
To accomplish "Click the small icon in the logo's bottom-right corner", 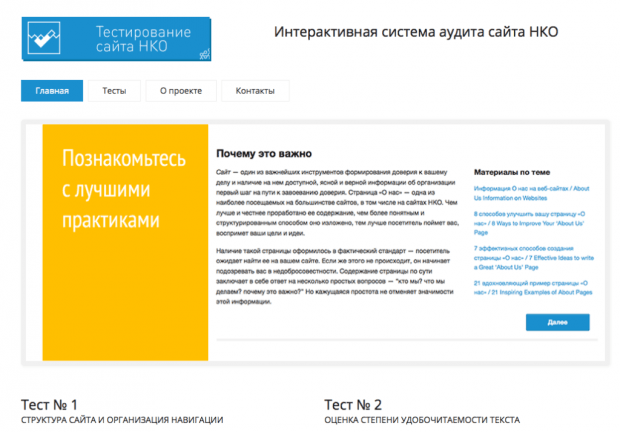I will pyautogui.click(x=203, y=54).
